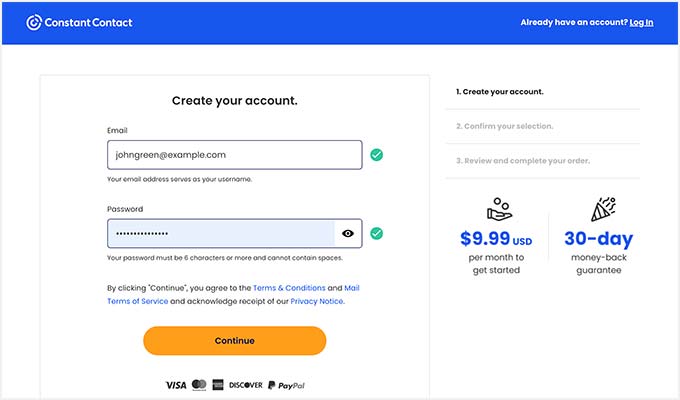680x400 pixels.
Task: Select step 2 Confirm your selection
Action: tap(504, 126)
